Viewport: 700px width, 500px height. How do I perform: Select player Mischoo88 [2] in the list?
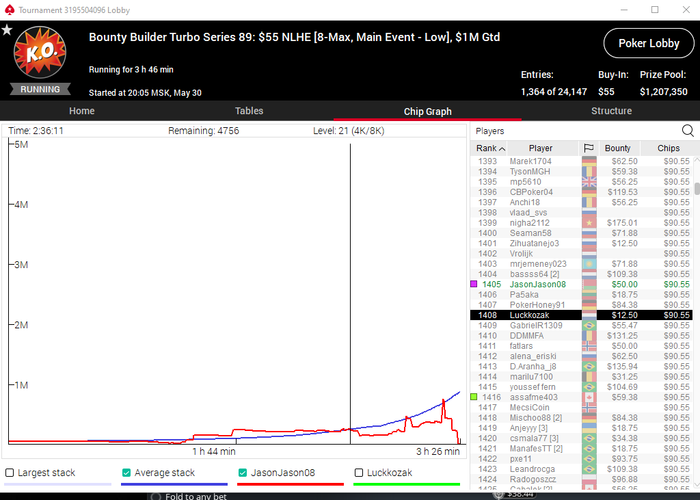tap(581, 418)
